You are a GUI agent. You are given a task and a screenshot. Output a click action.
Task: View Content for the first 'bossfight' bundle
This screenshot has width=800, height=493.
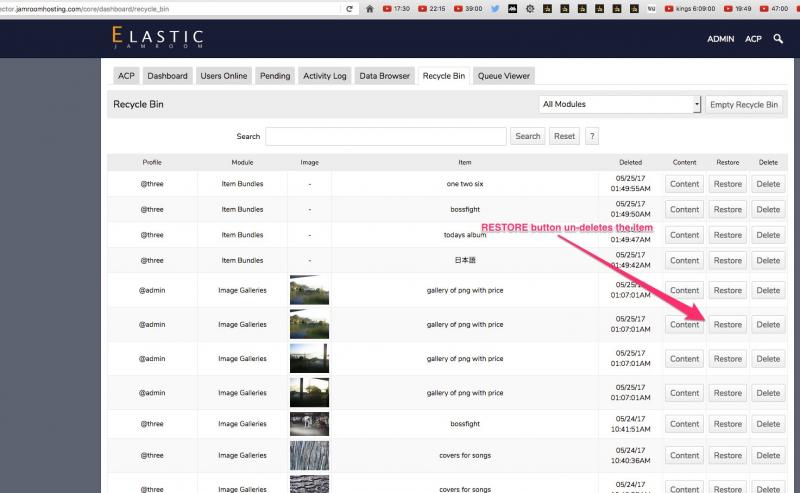[684, 210]
